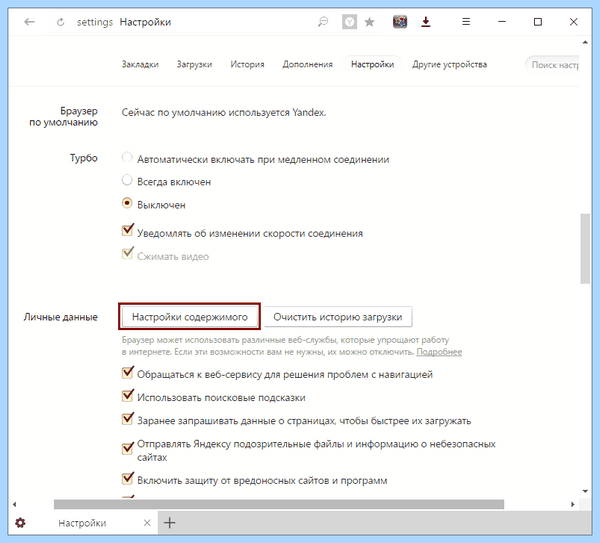Click the Браузер по умолчанию label
The image size is (600, 543).
64,117
